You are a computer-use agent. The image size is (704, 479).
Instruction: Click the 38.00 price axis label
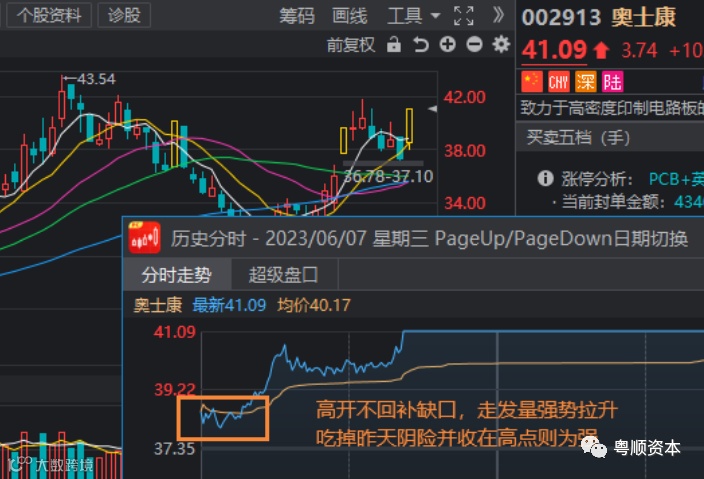pyautogui.click(x=465, y=151)
